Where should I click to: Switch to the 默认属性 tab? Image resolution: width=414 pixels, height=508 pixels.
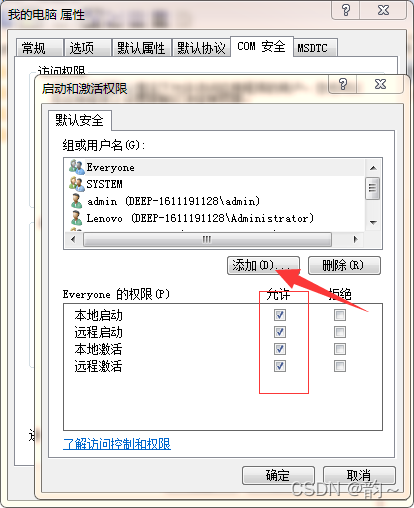pos(141,48)
